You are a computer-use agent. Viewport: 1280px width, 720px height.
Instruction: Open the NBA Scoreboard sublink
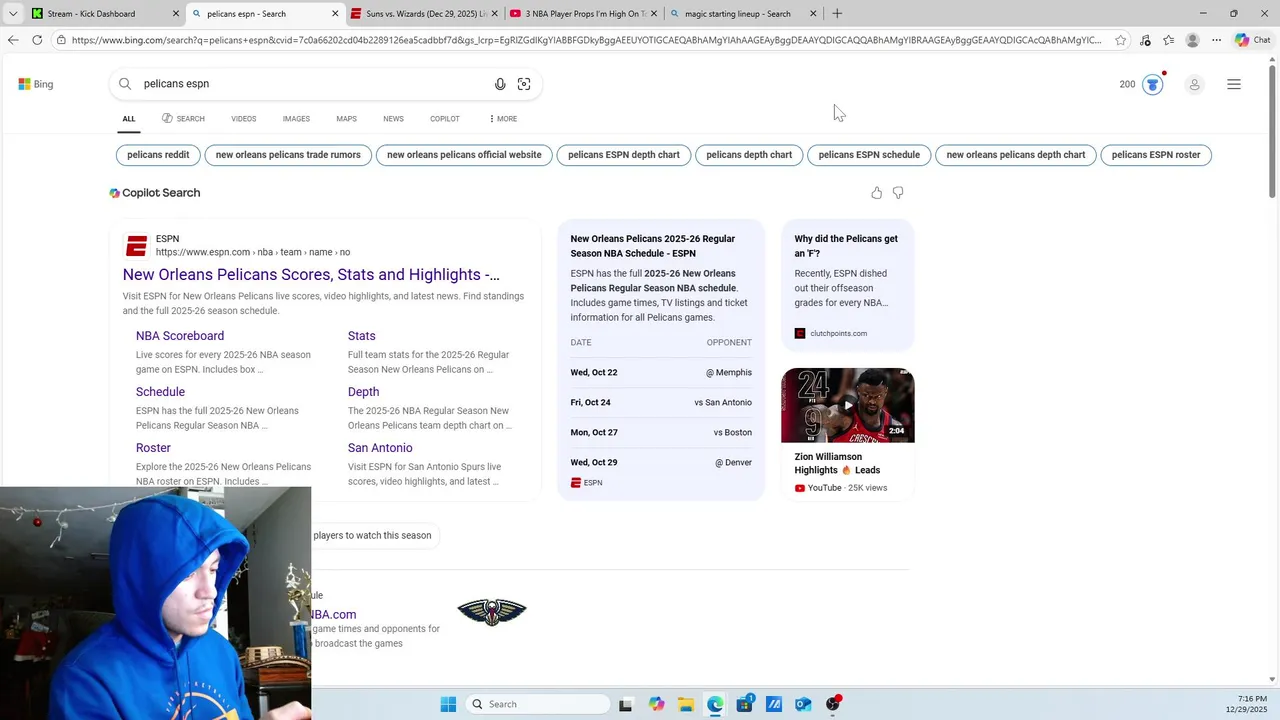[x=180, y=336]
